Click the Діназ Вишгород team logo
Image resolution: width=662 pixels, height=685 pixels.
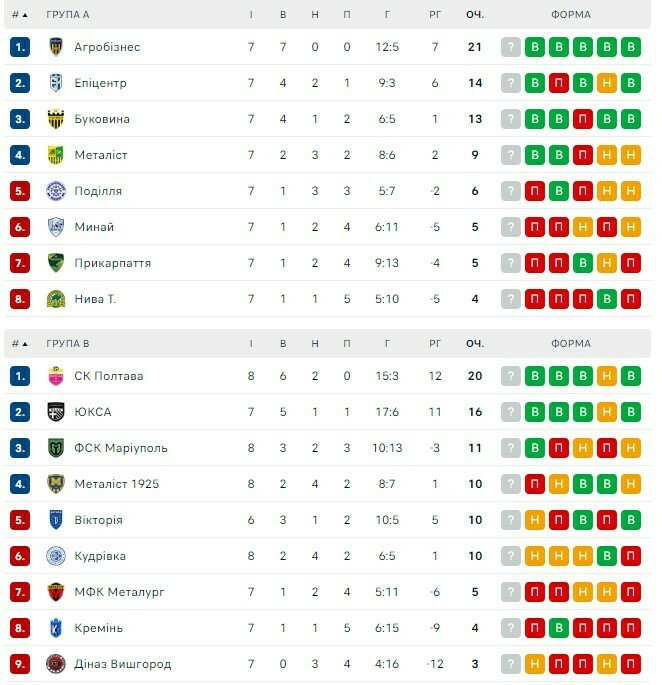[x=56, y=664]
